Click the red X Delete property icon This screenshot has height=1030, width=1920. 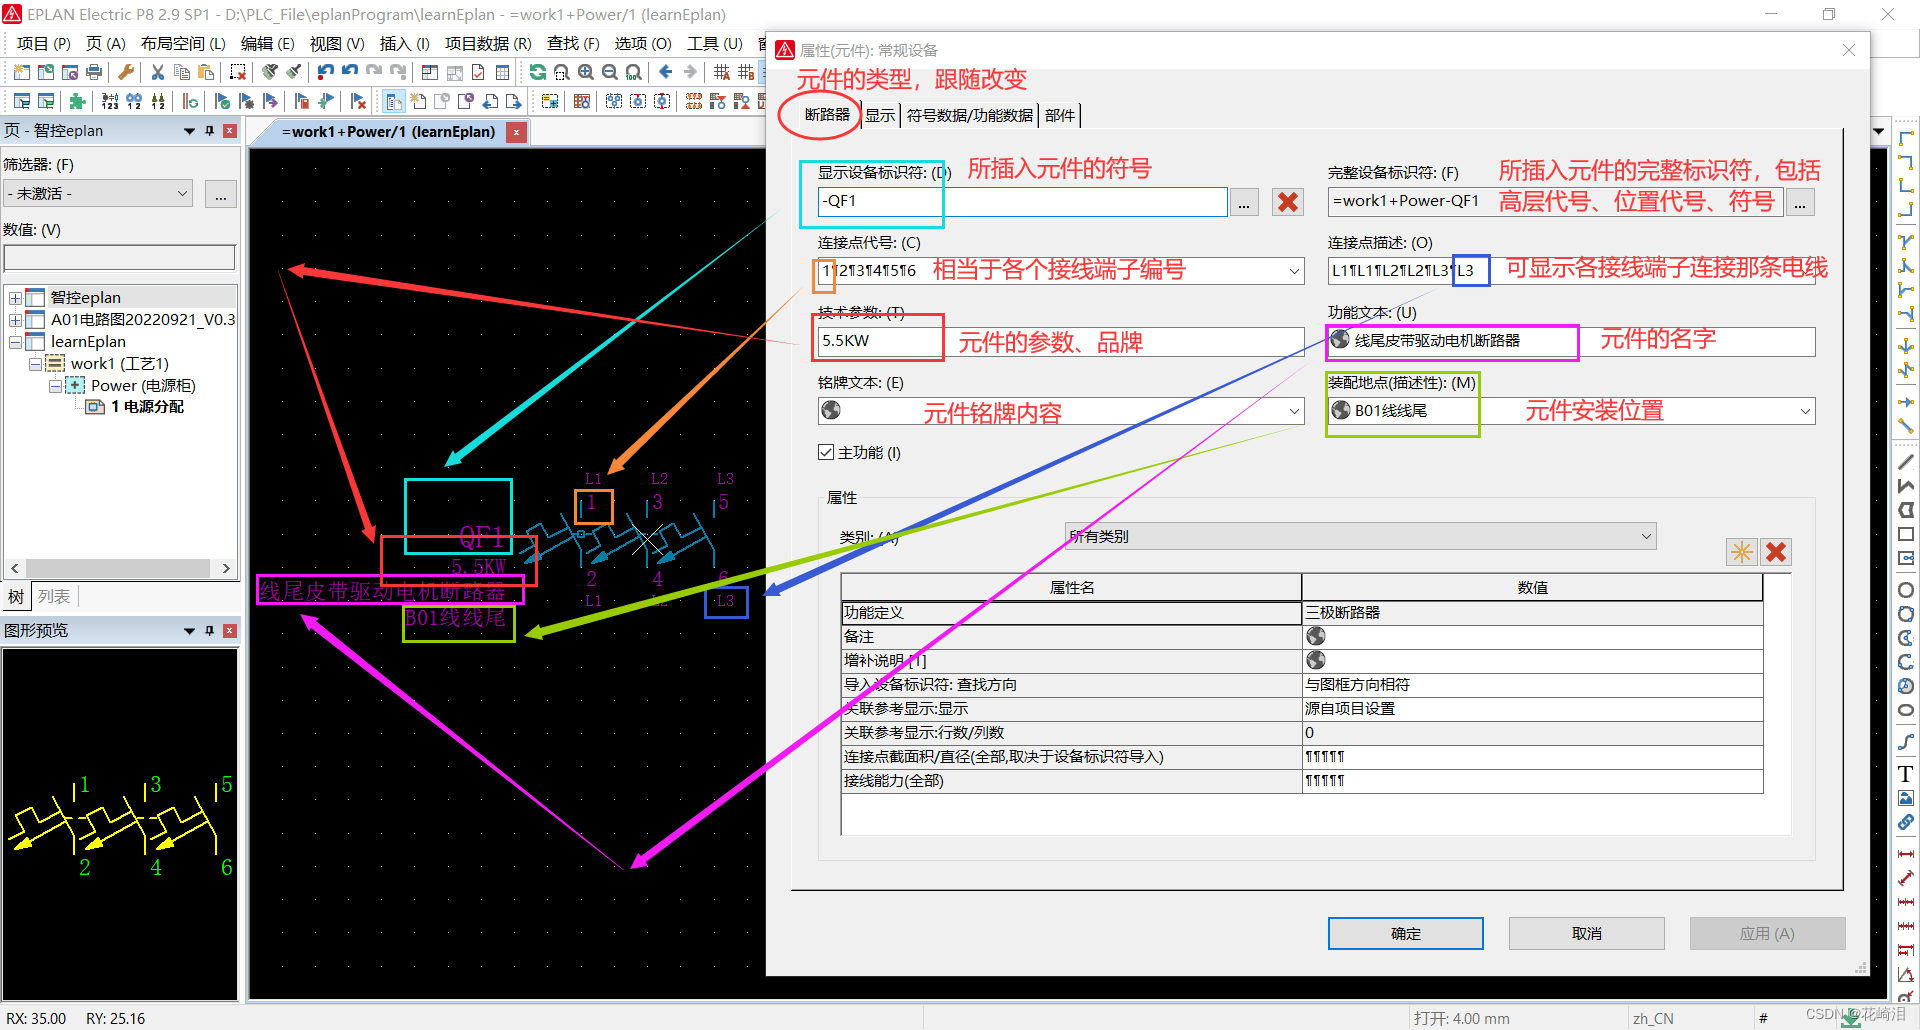(x=1776, y=552)
